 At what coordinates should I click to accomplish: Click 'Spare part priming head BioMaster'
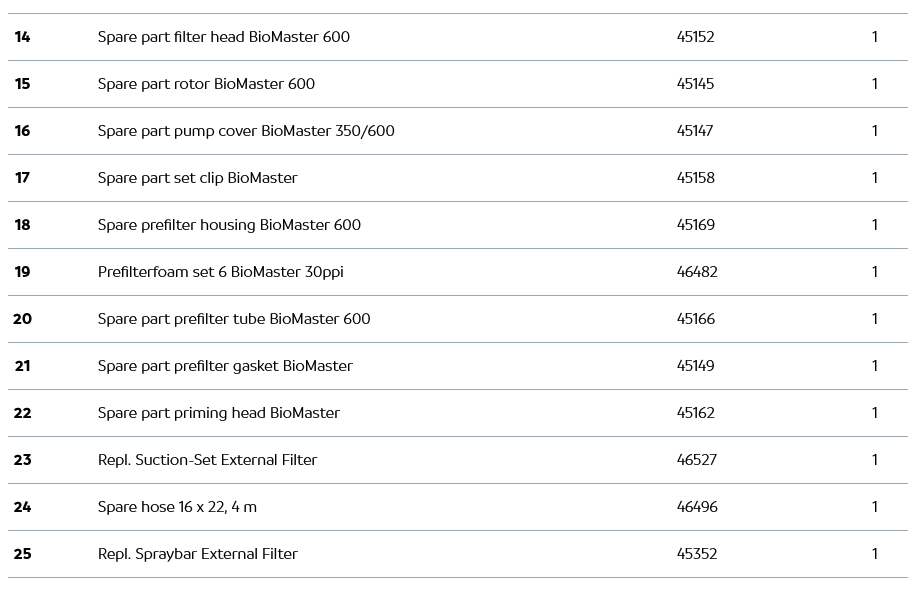pyautogui.click(x=218, y=413)
